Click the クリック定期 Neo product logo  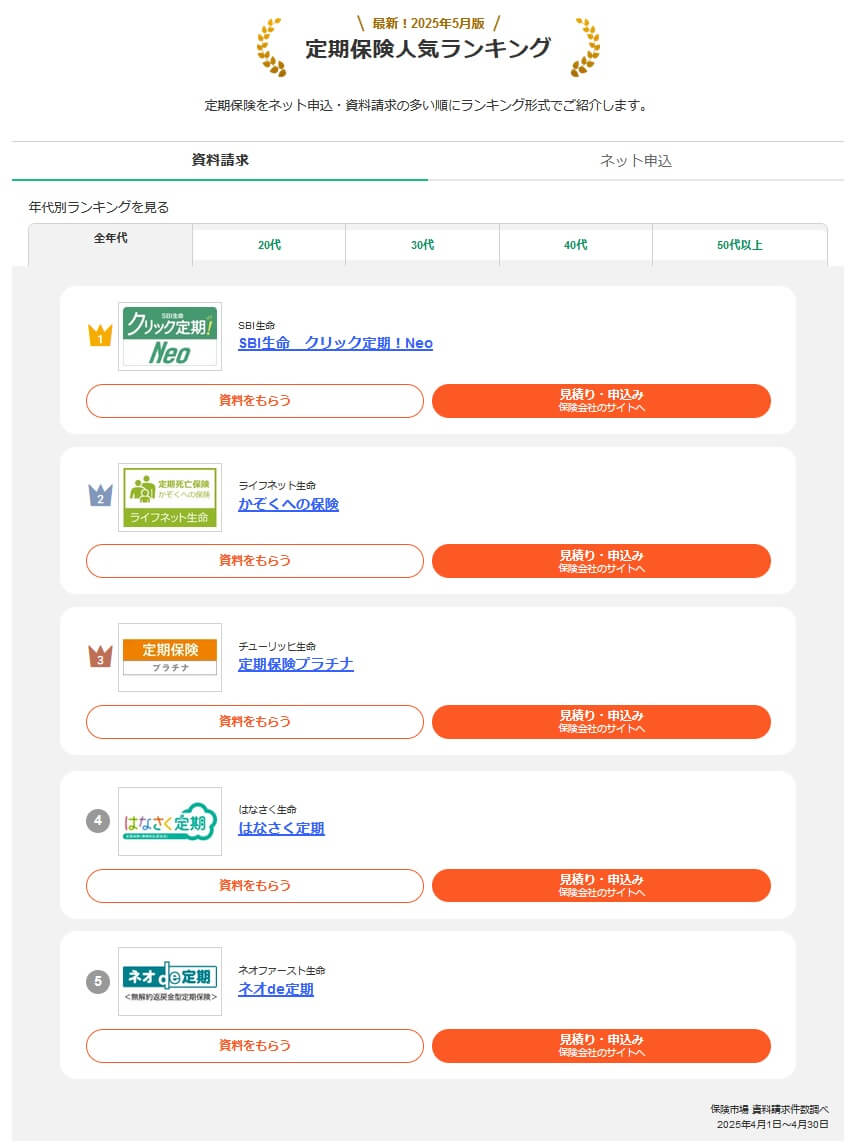pos(170,336)
